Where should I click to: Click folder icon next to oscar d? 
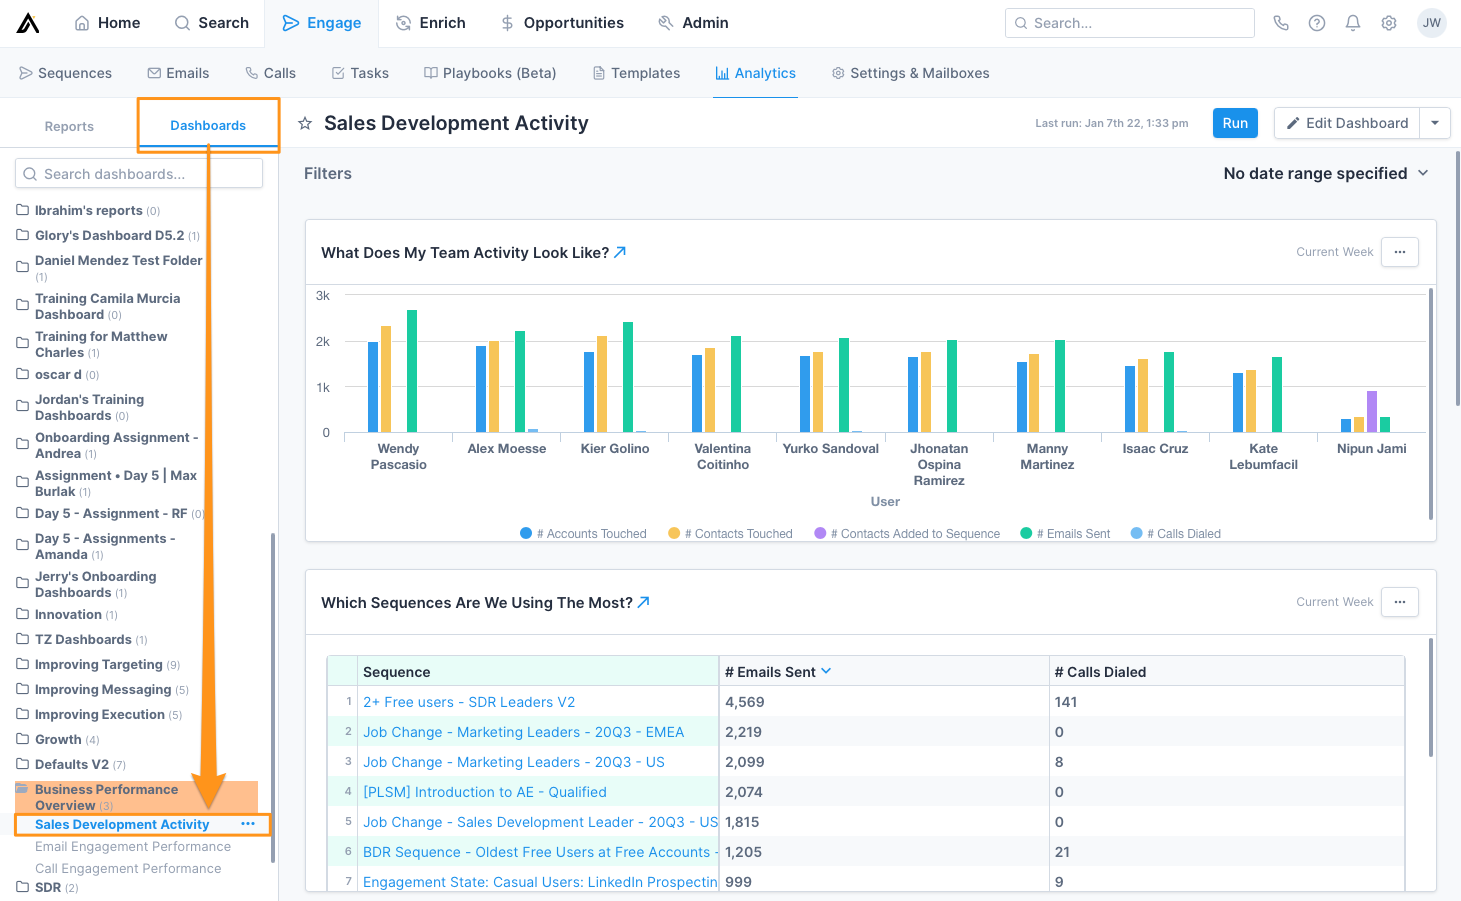(23, 374)
